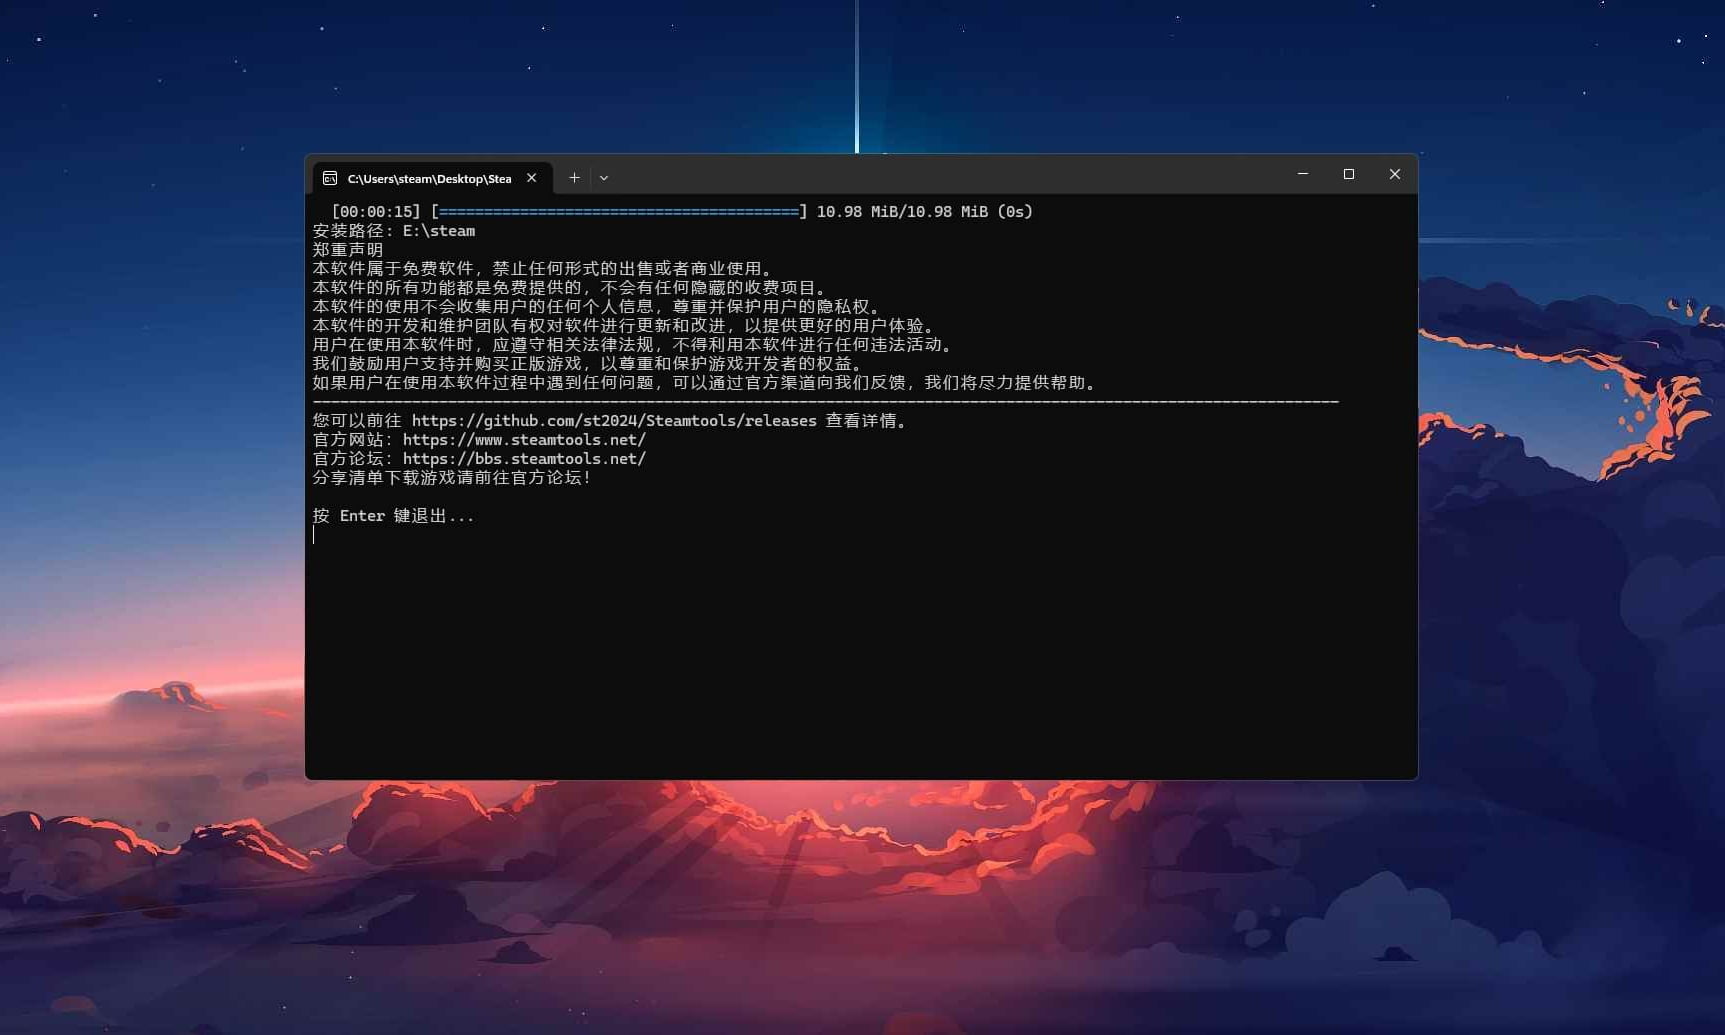Open the https://bbs.steamtools.net/ forum link
The image size is (1725, 1035).
(x=524, y=459)
